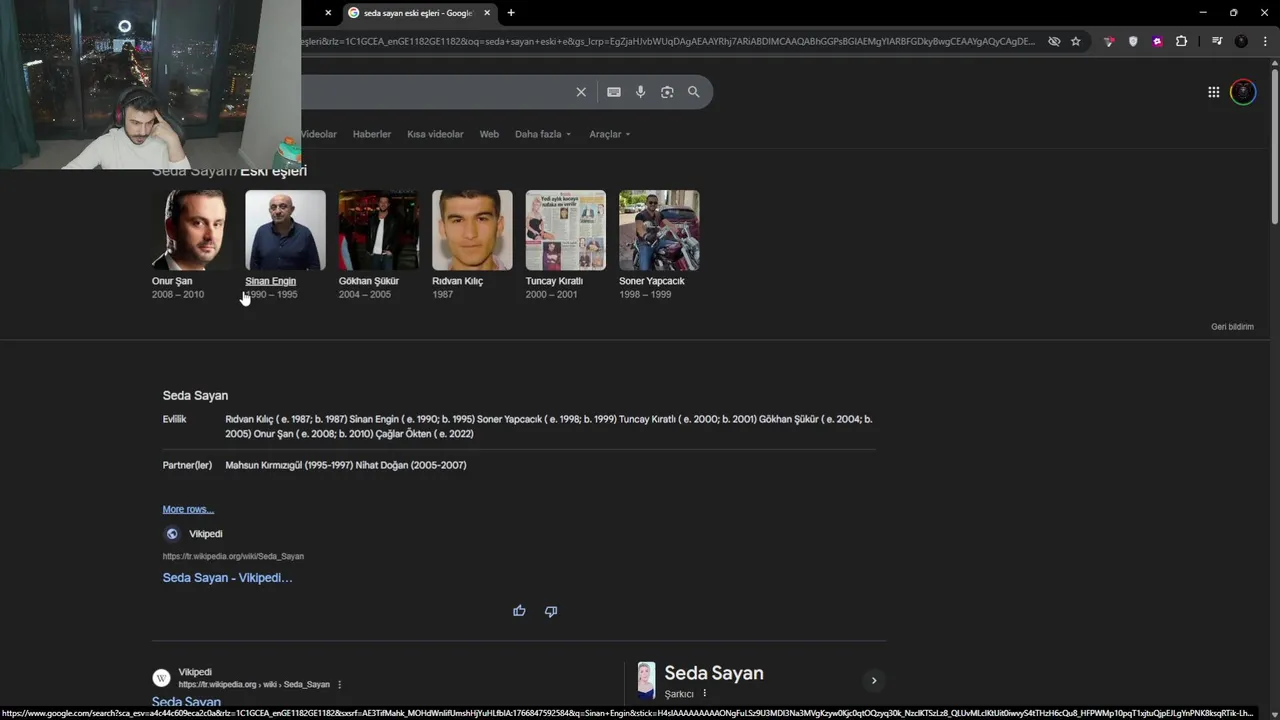Click the Geri bildirim feedback link
Viewport: 1280px width, 720px height.
tap(1232, 327)
